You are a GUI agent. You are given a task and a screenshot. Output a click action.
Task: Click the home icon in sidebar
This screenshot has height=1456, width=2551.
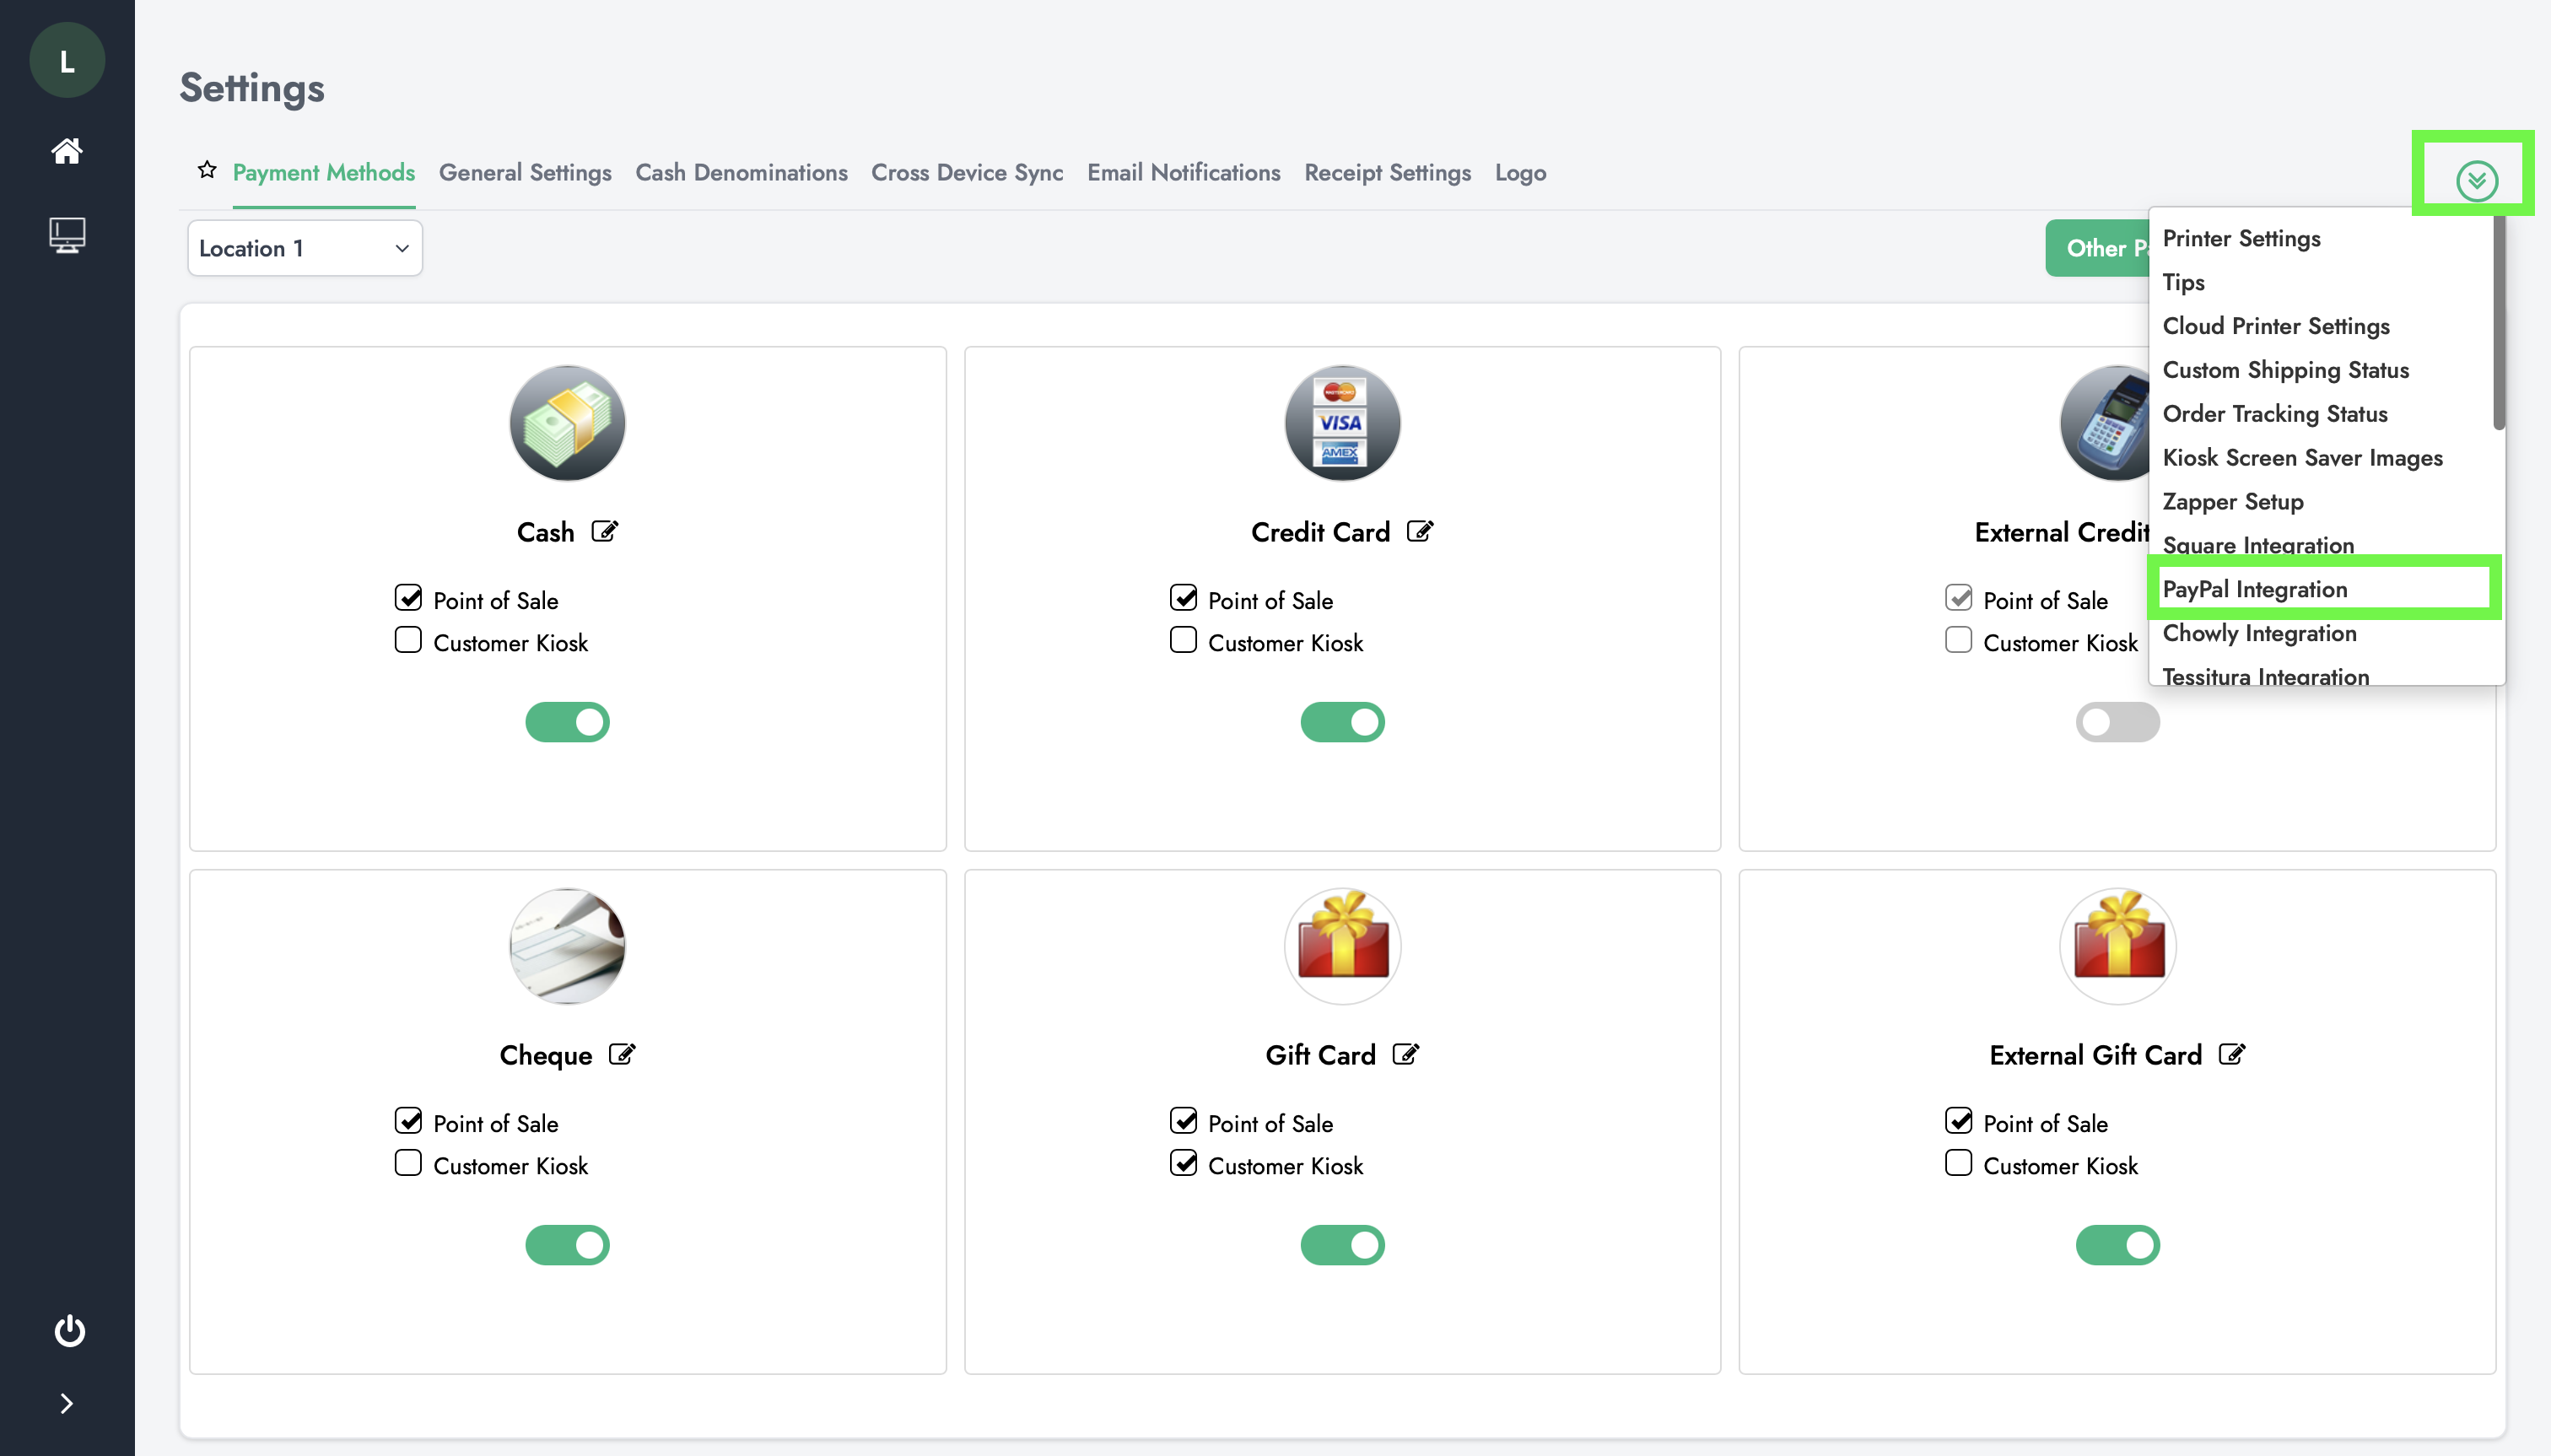tap(67, 151)
